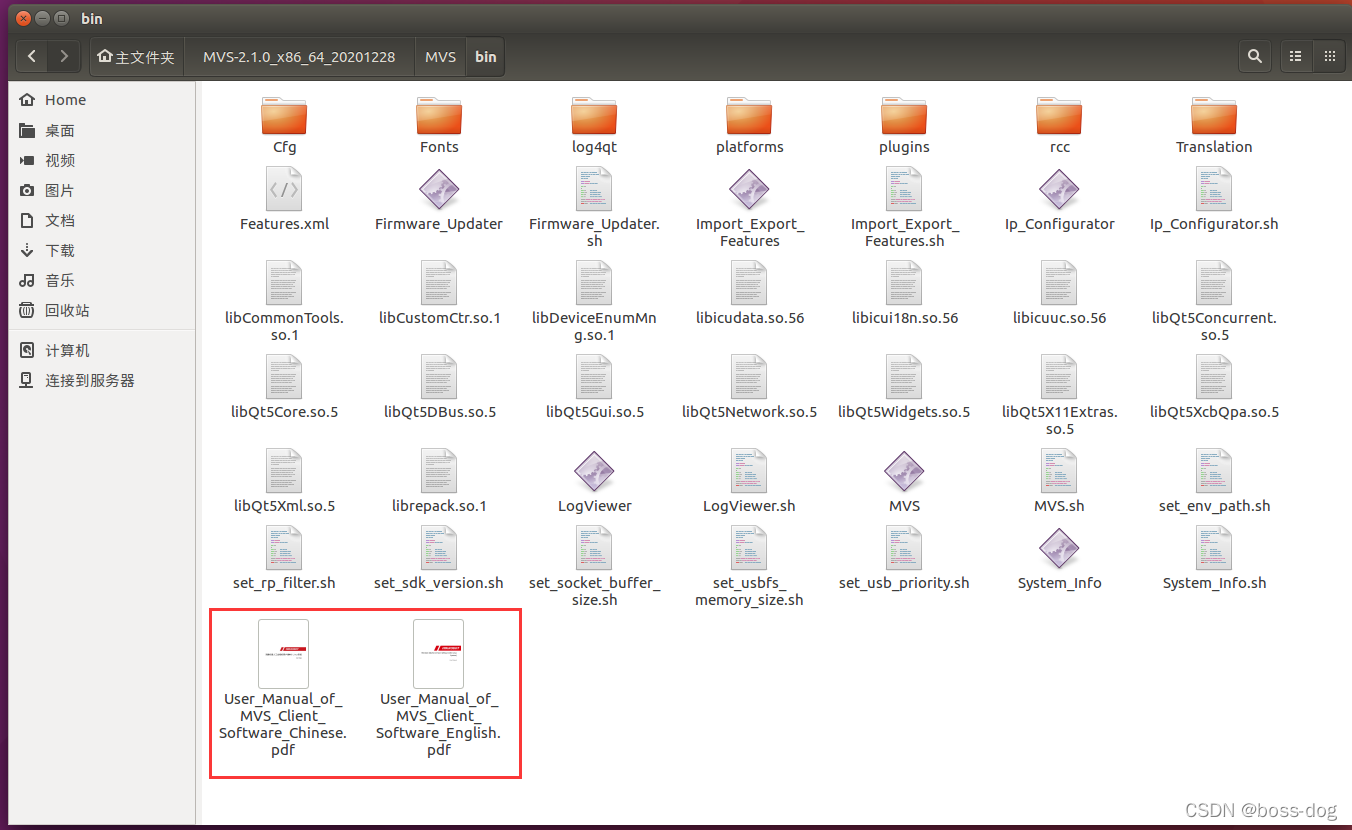Select the libQt5Concurrent.so.5 file name
This screenshot has height=830, width=1352.
click(x=1214, y=326)
